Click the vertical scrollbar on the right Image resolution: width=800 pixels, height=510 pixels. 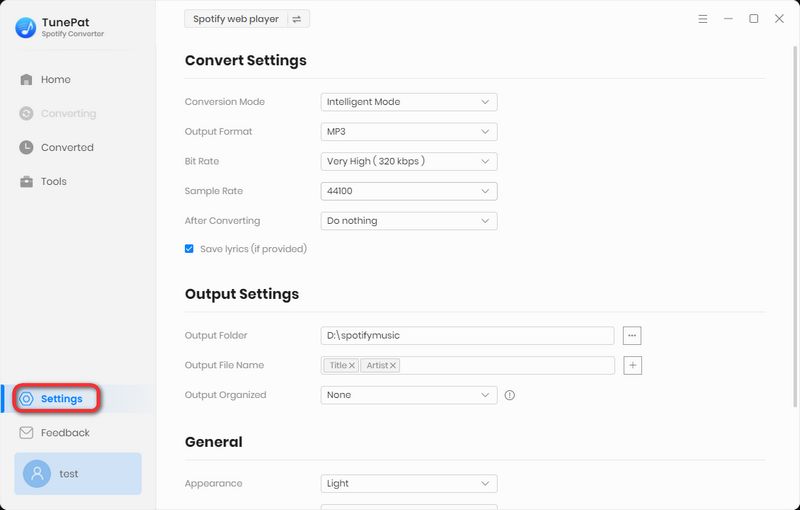click(795, 227)
